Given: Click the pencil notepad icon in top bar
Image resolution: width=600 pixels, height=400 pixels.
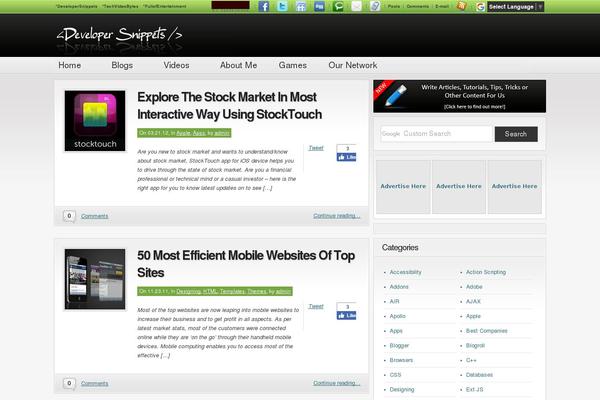Looking at the screenshot, I should point(375,6).
